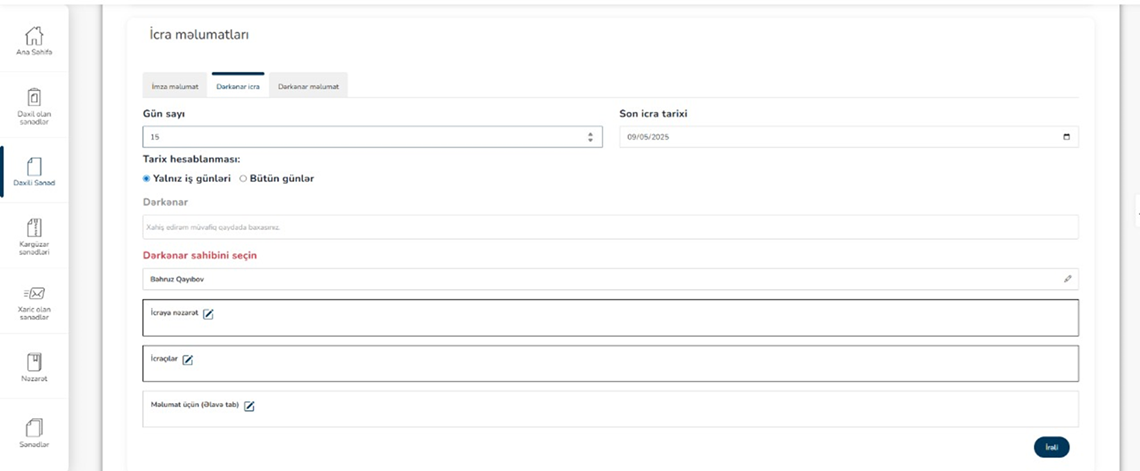
Task: Click edit icon next to İcraçılar
Action: click(188, 360)
